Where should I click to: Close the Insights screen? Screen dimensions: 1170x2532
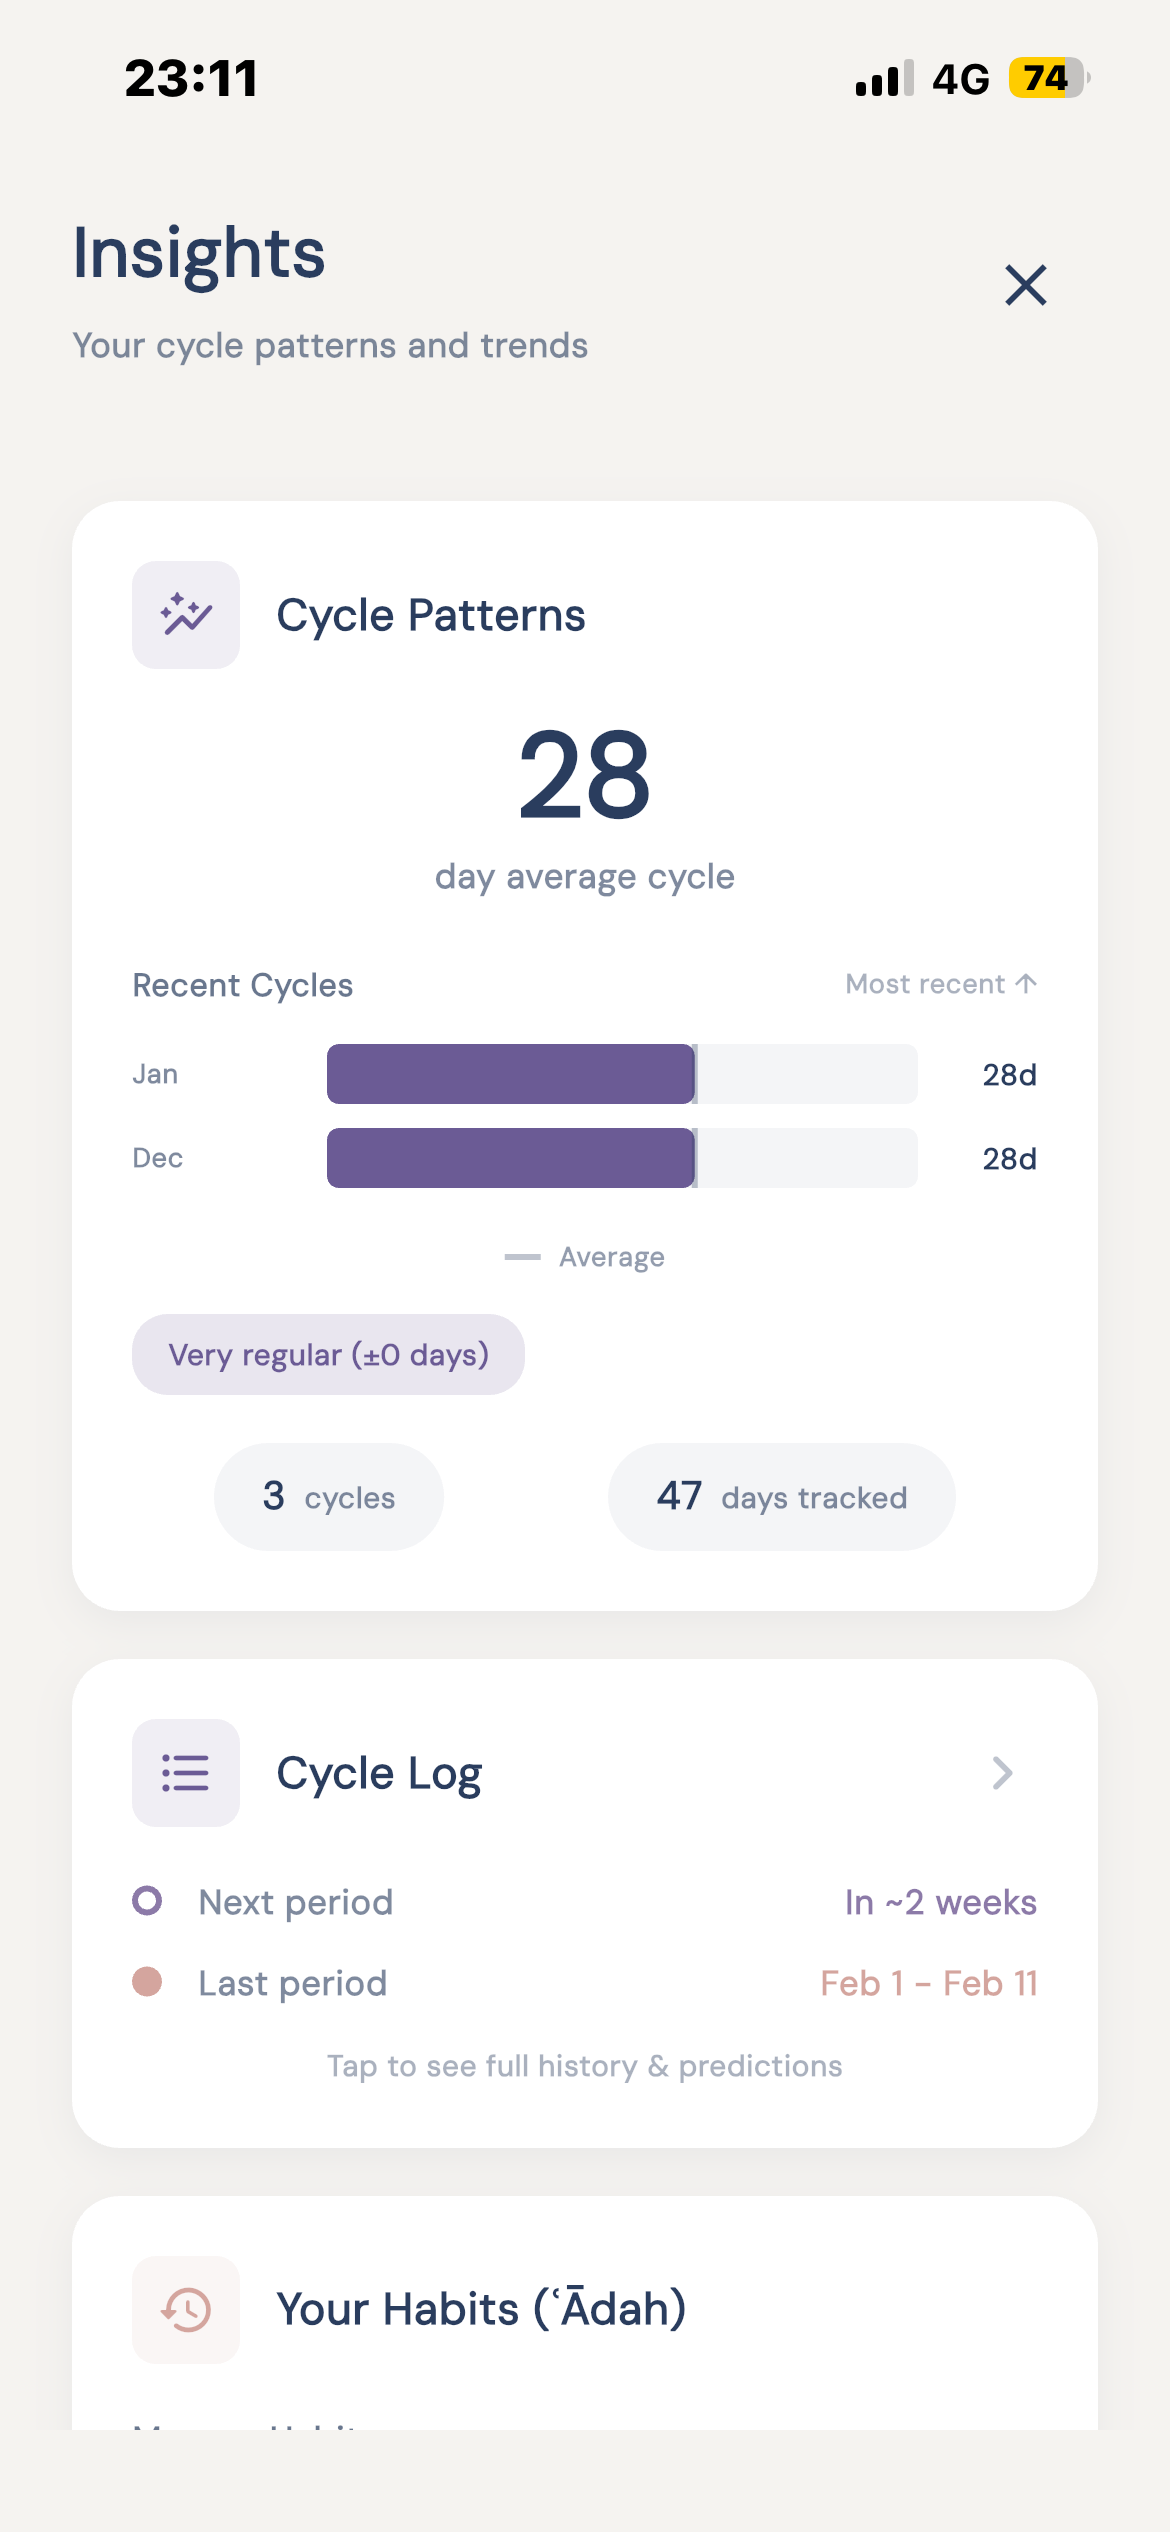tap(1025, 285)
